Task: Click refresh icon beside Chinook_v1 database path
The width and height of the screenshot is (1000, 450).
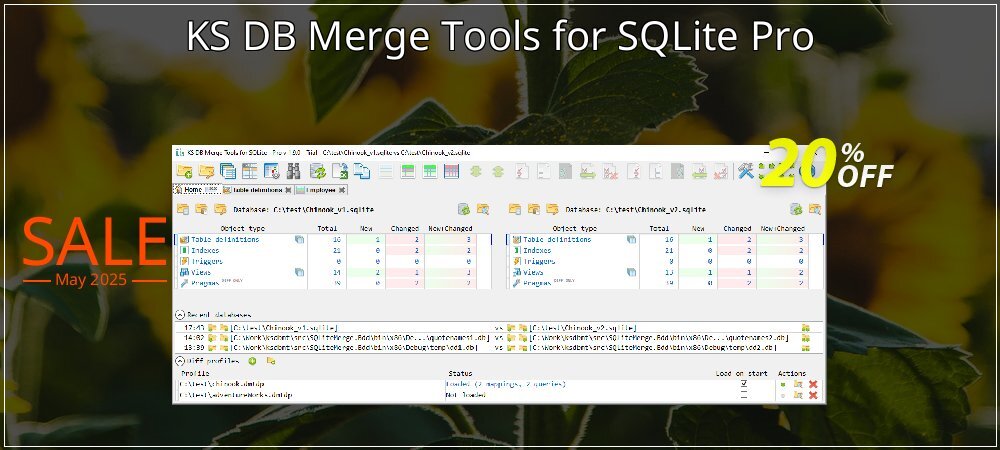Action: (464, 209)
